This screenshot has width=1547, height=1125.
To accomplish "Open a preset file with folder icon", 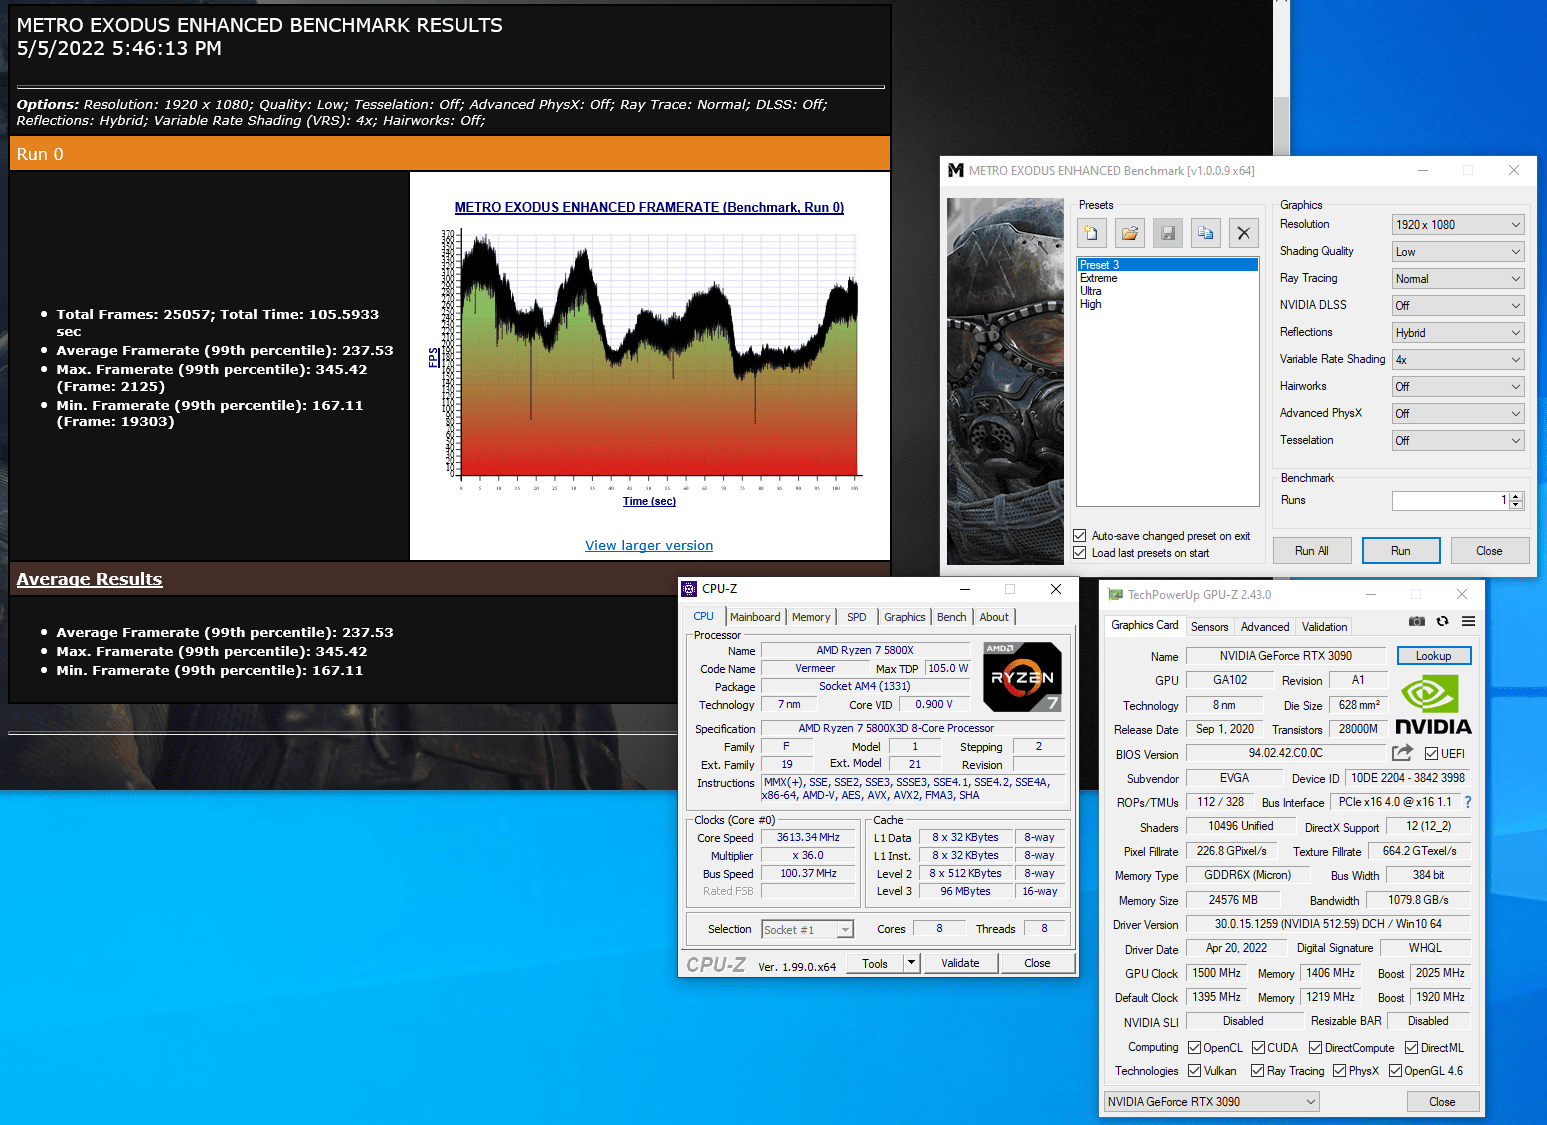I will 1129,233.
